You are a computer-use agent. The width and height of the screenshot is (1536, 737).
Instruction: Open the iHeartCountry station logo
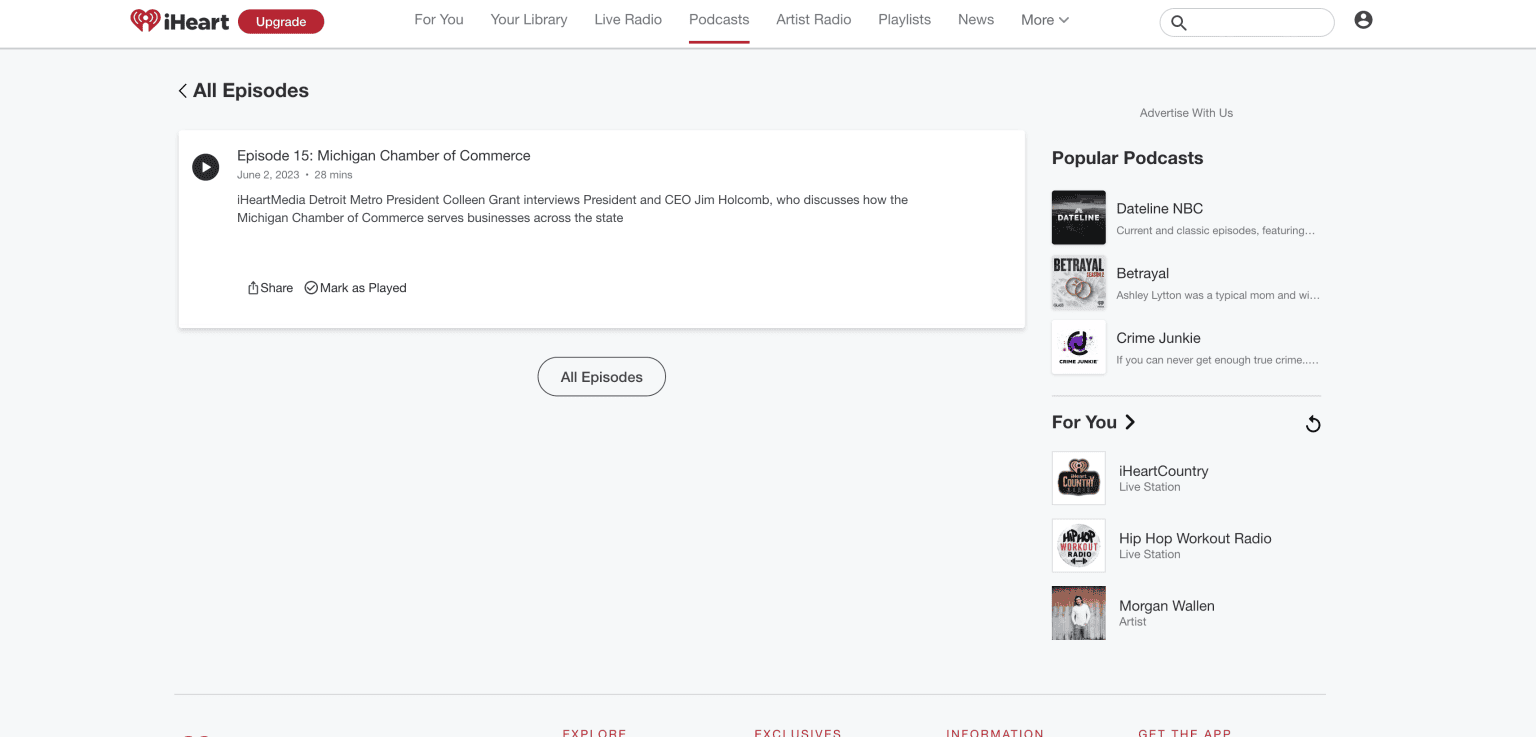pyautogui.click(x=1079, y=478)
